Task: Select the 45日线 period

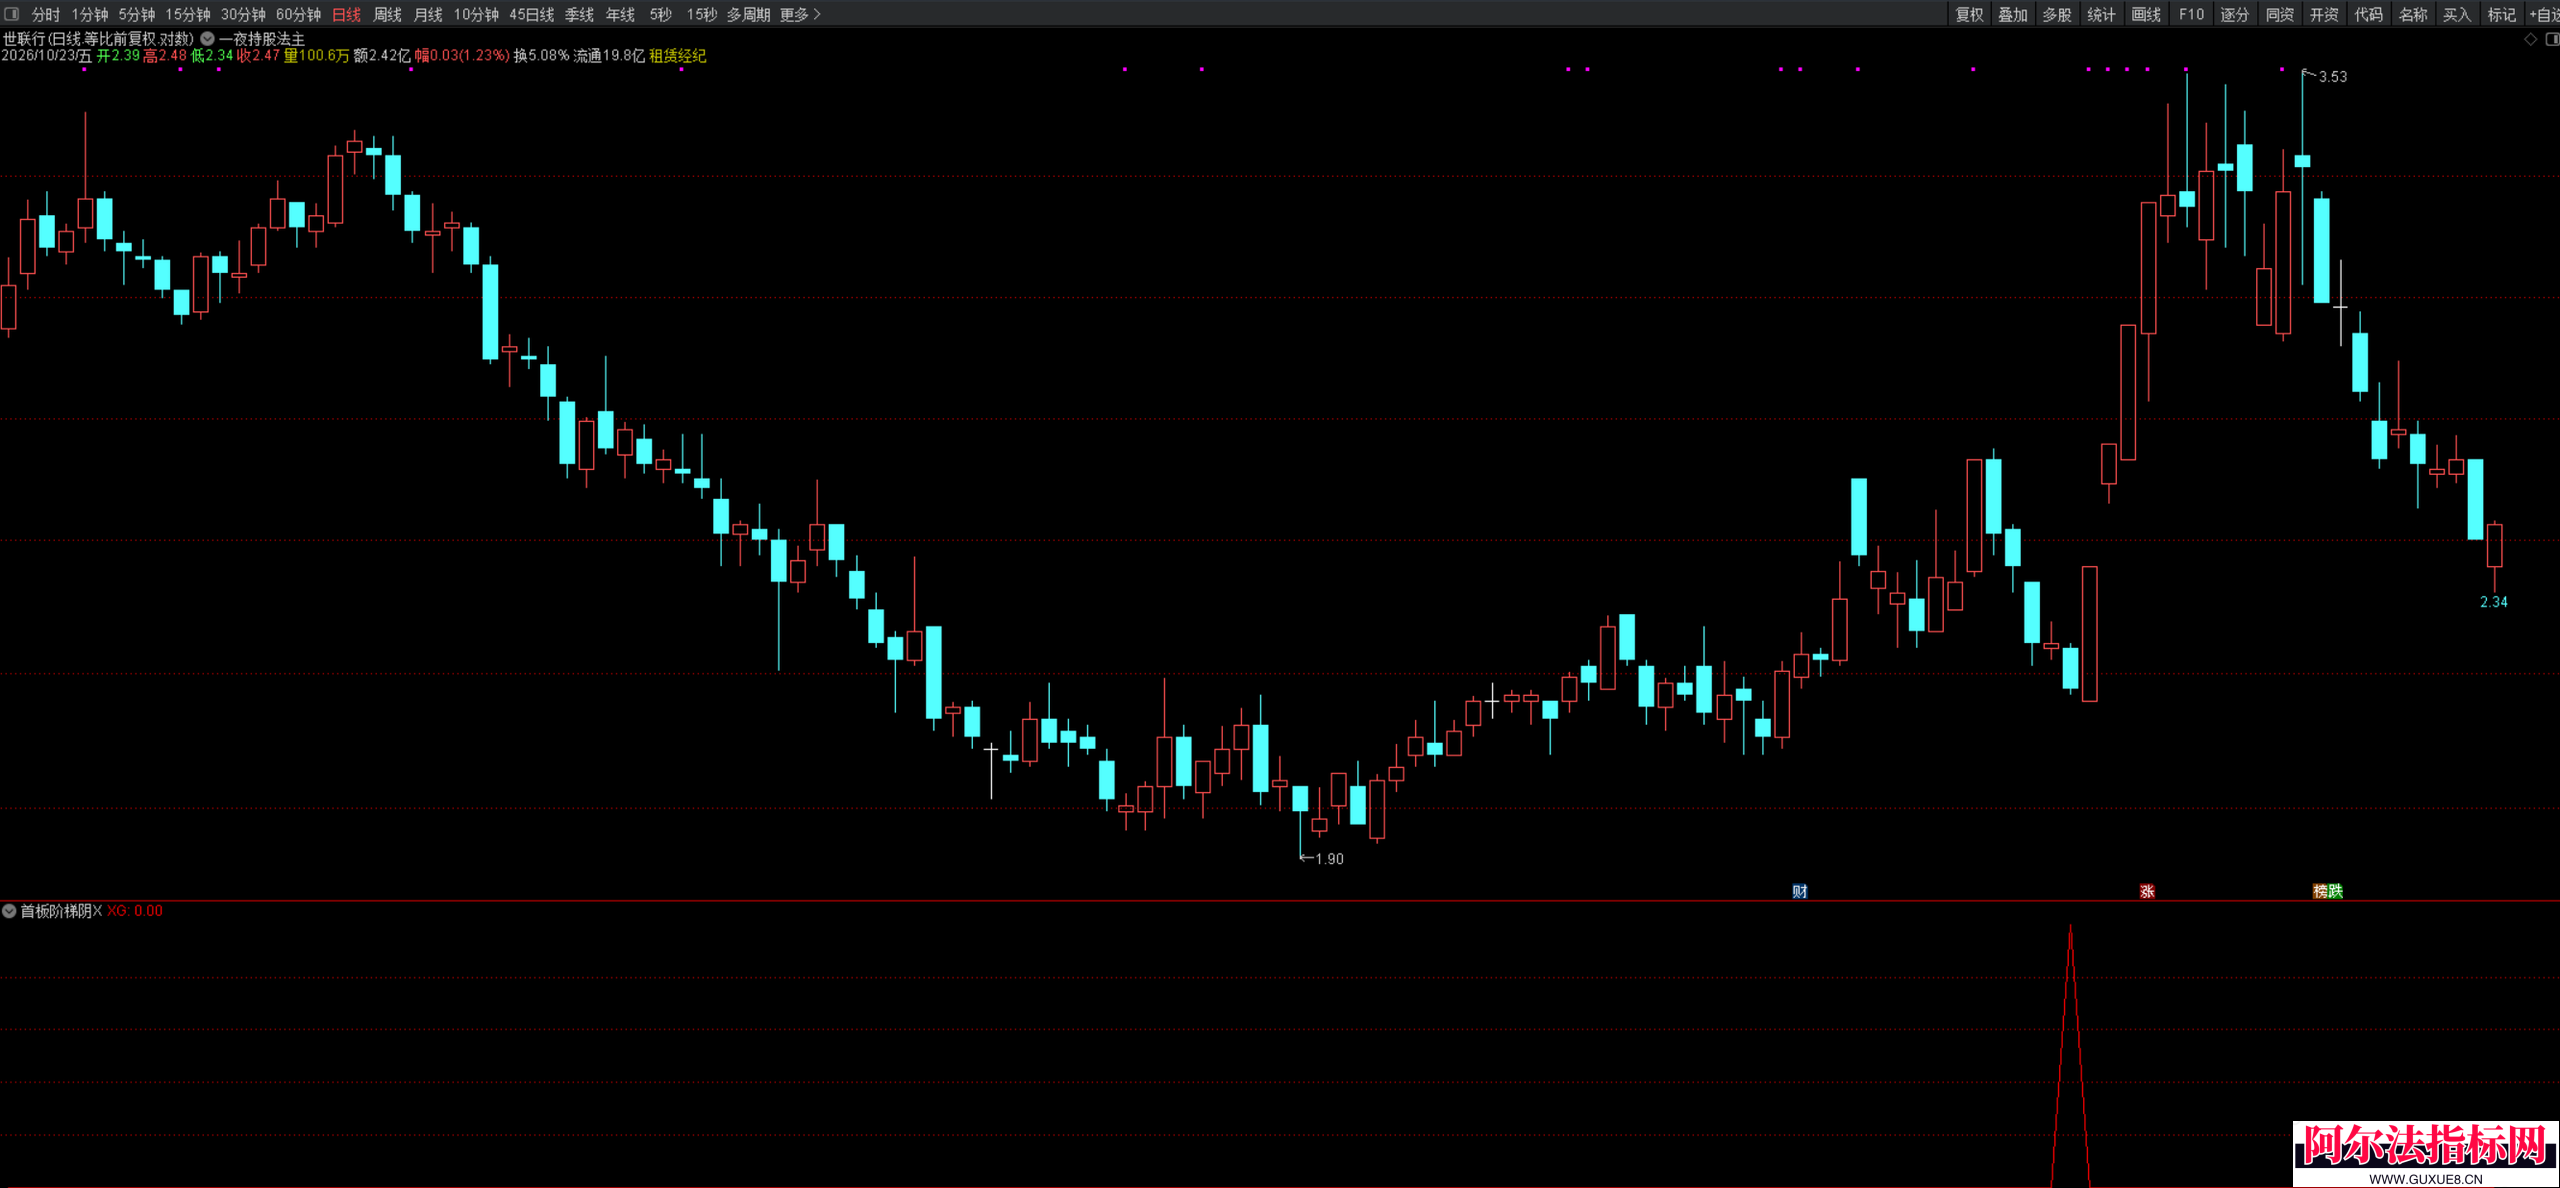Action: [531, 14]
